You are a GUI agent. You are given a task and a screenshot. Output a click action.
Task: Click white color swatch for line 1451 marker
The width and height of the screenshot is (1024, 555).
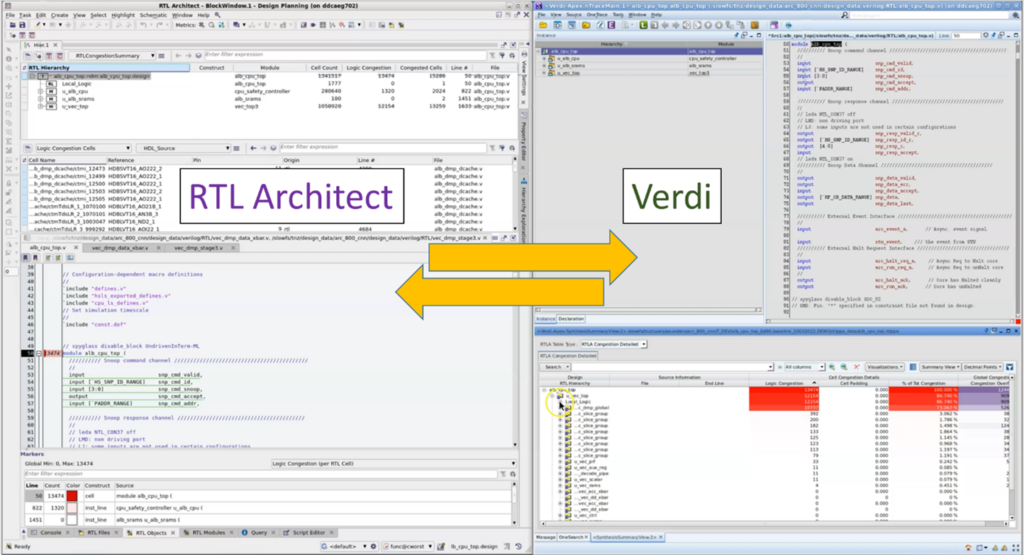tap(72, 520)
